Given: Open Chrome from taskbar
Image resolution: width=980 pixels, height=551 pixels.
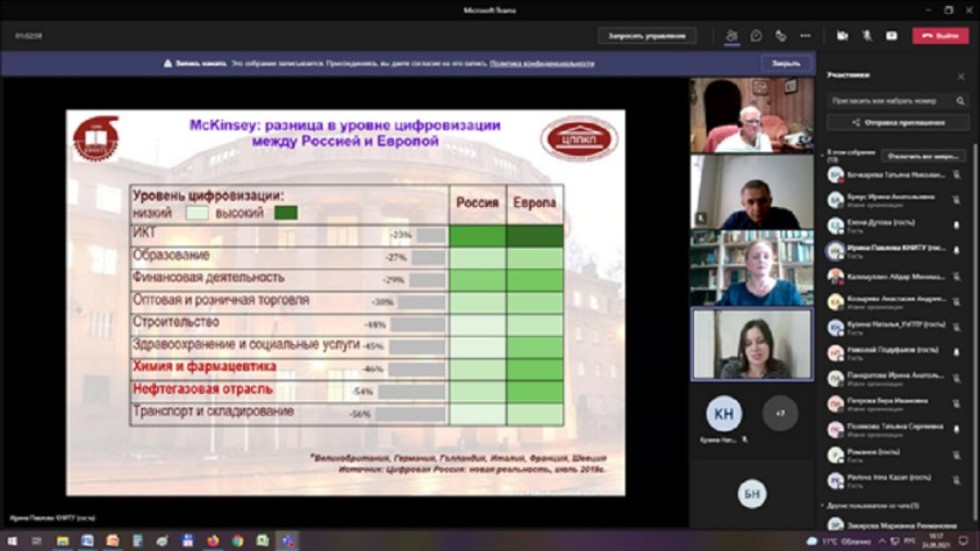Looking at the screenshot, I should 238,541.
